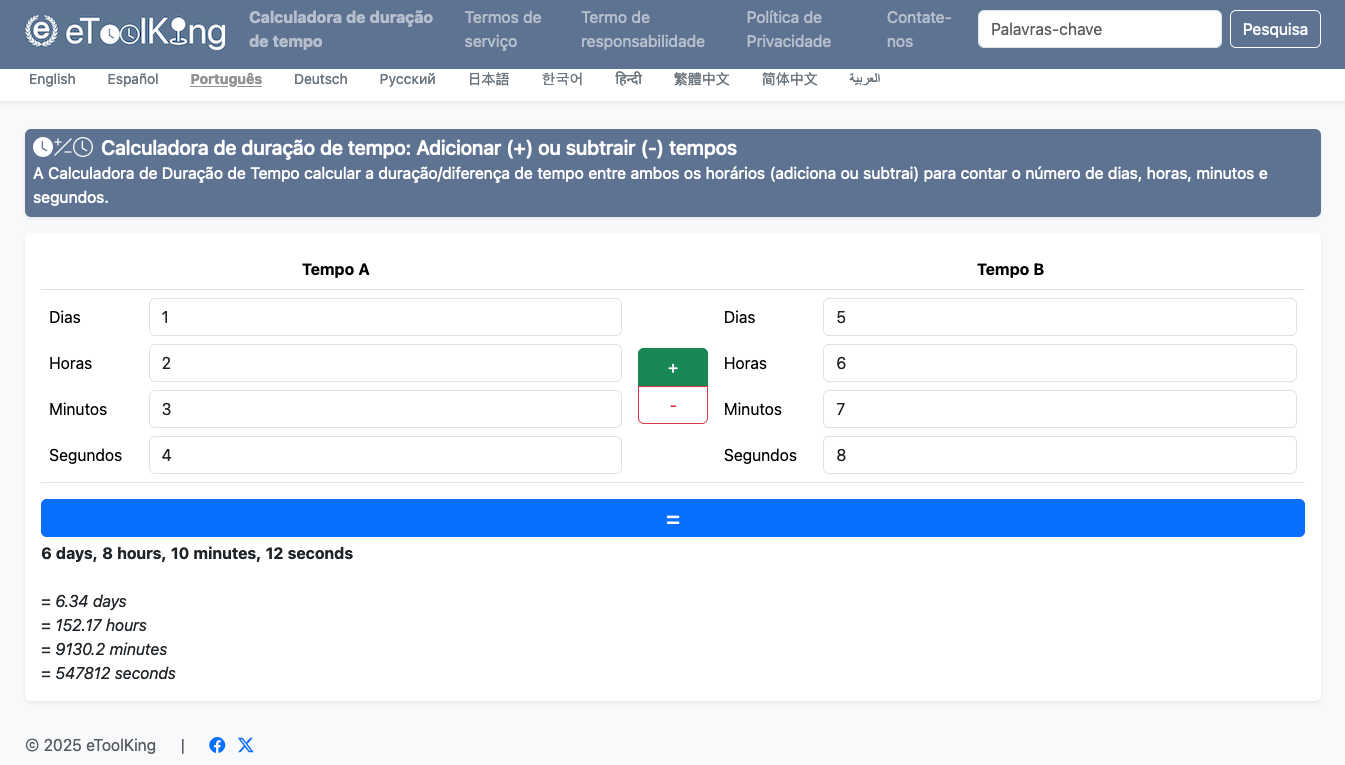Click the eToolKing logo
The height and width of the screenshot is (765, 1345).
pos(125,31)
